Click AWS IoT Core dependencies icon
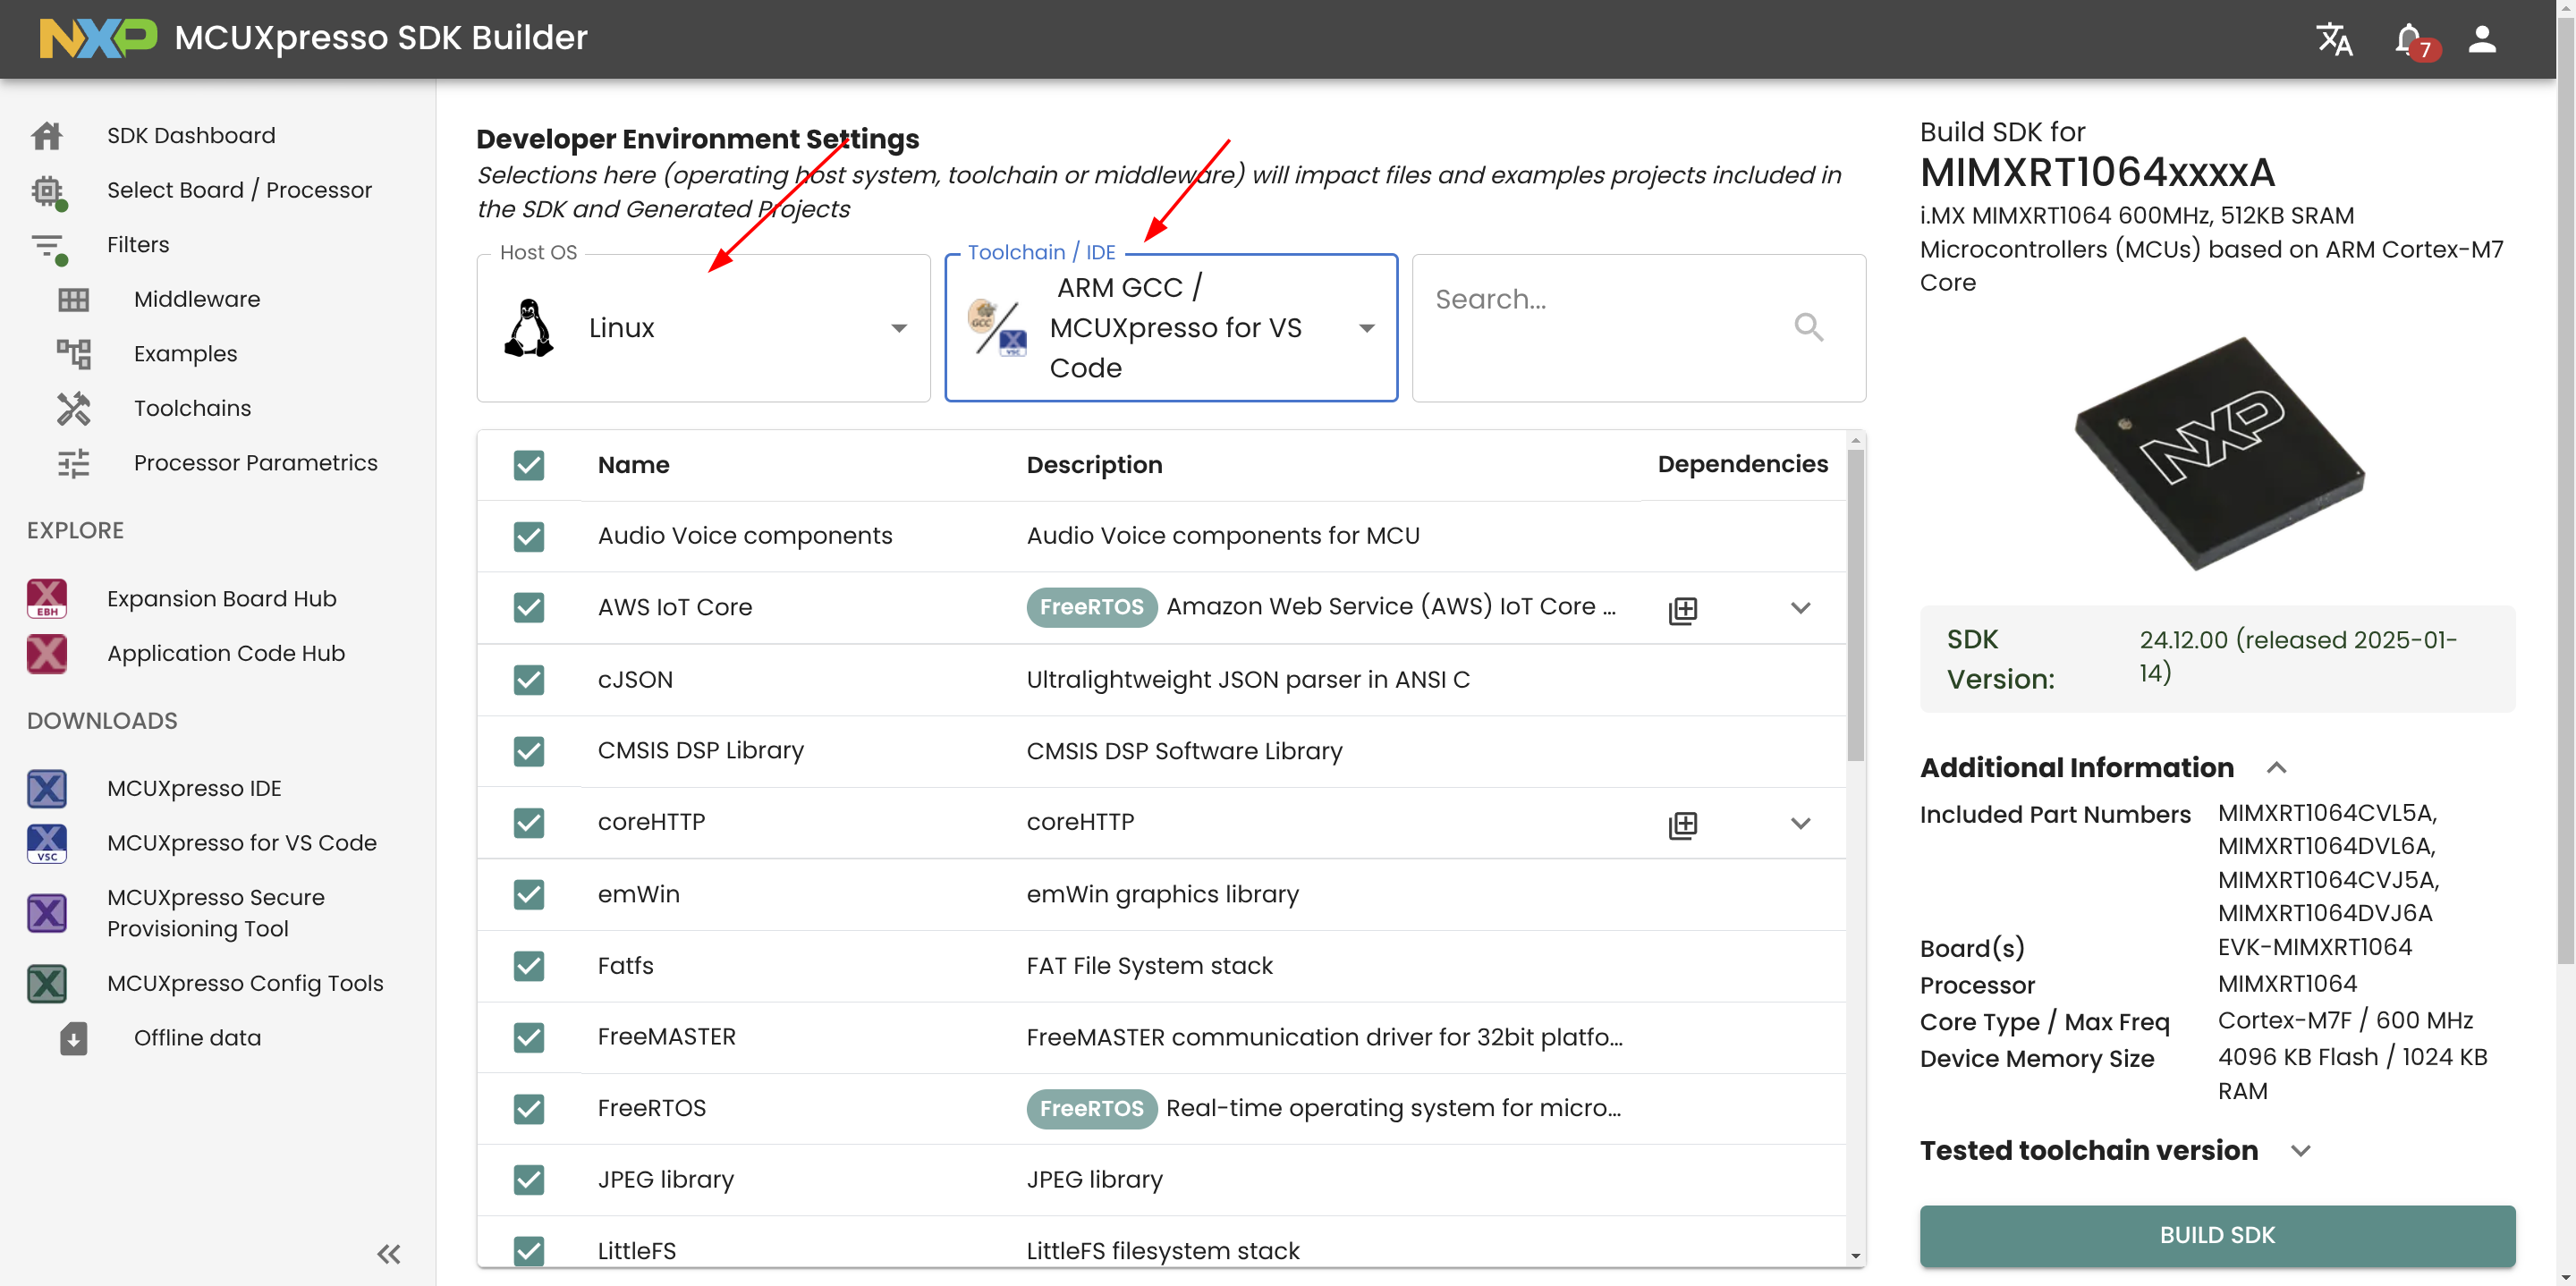The image size is (2576, 1286). (1683, 609)
